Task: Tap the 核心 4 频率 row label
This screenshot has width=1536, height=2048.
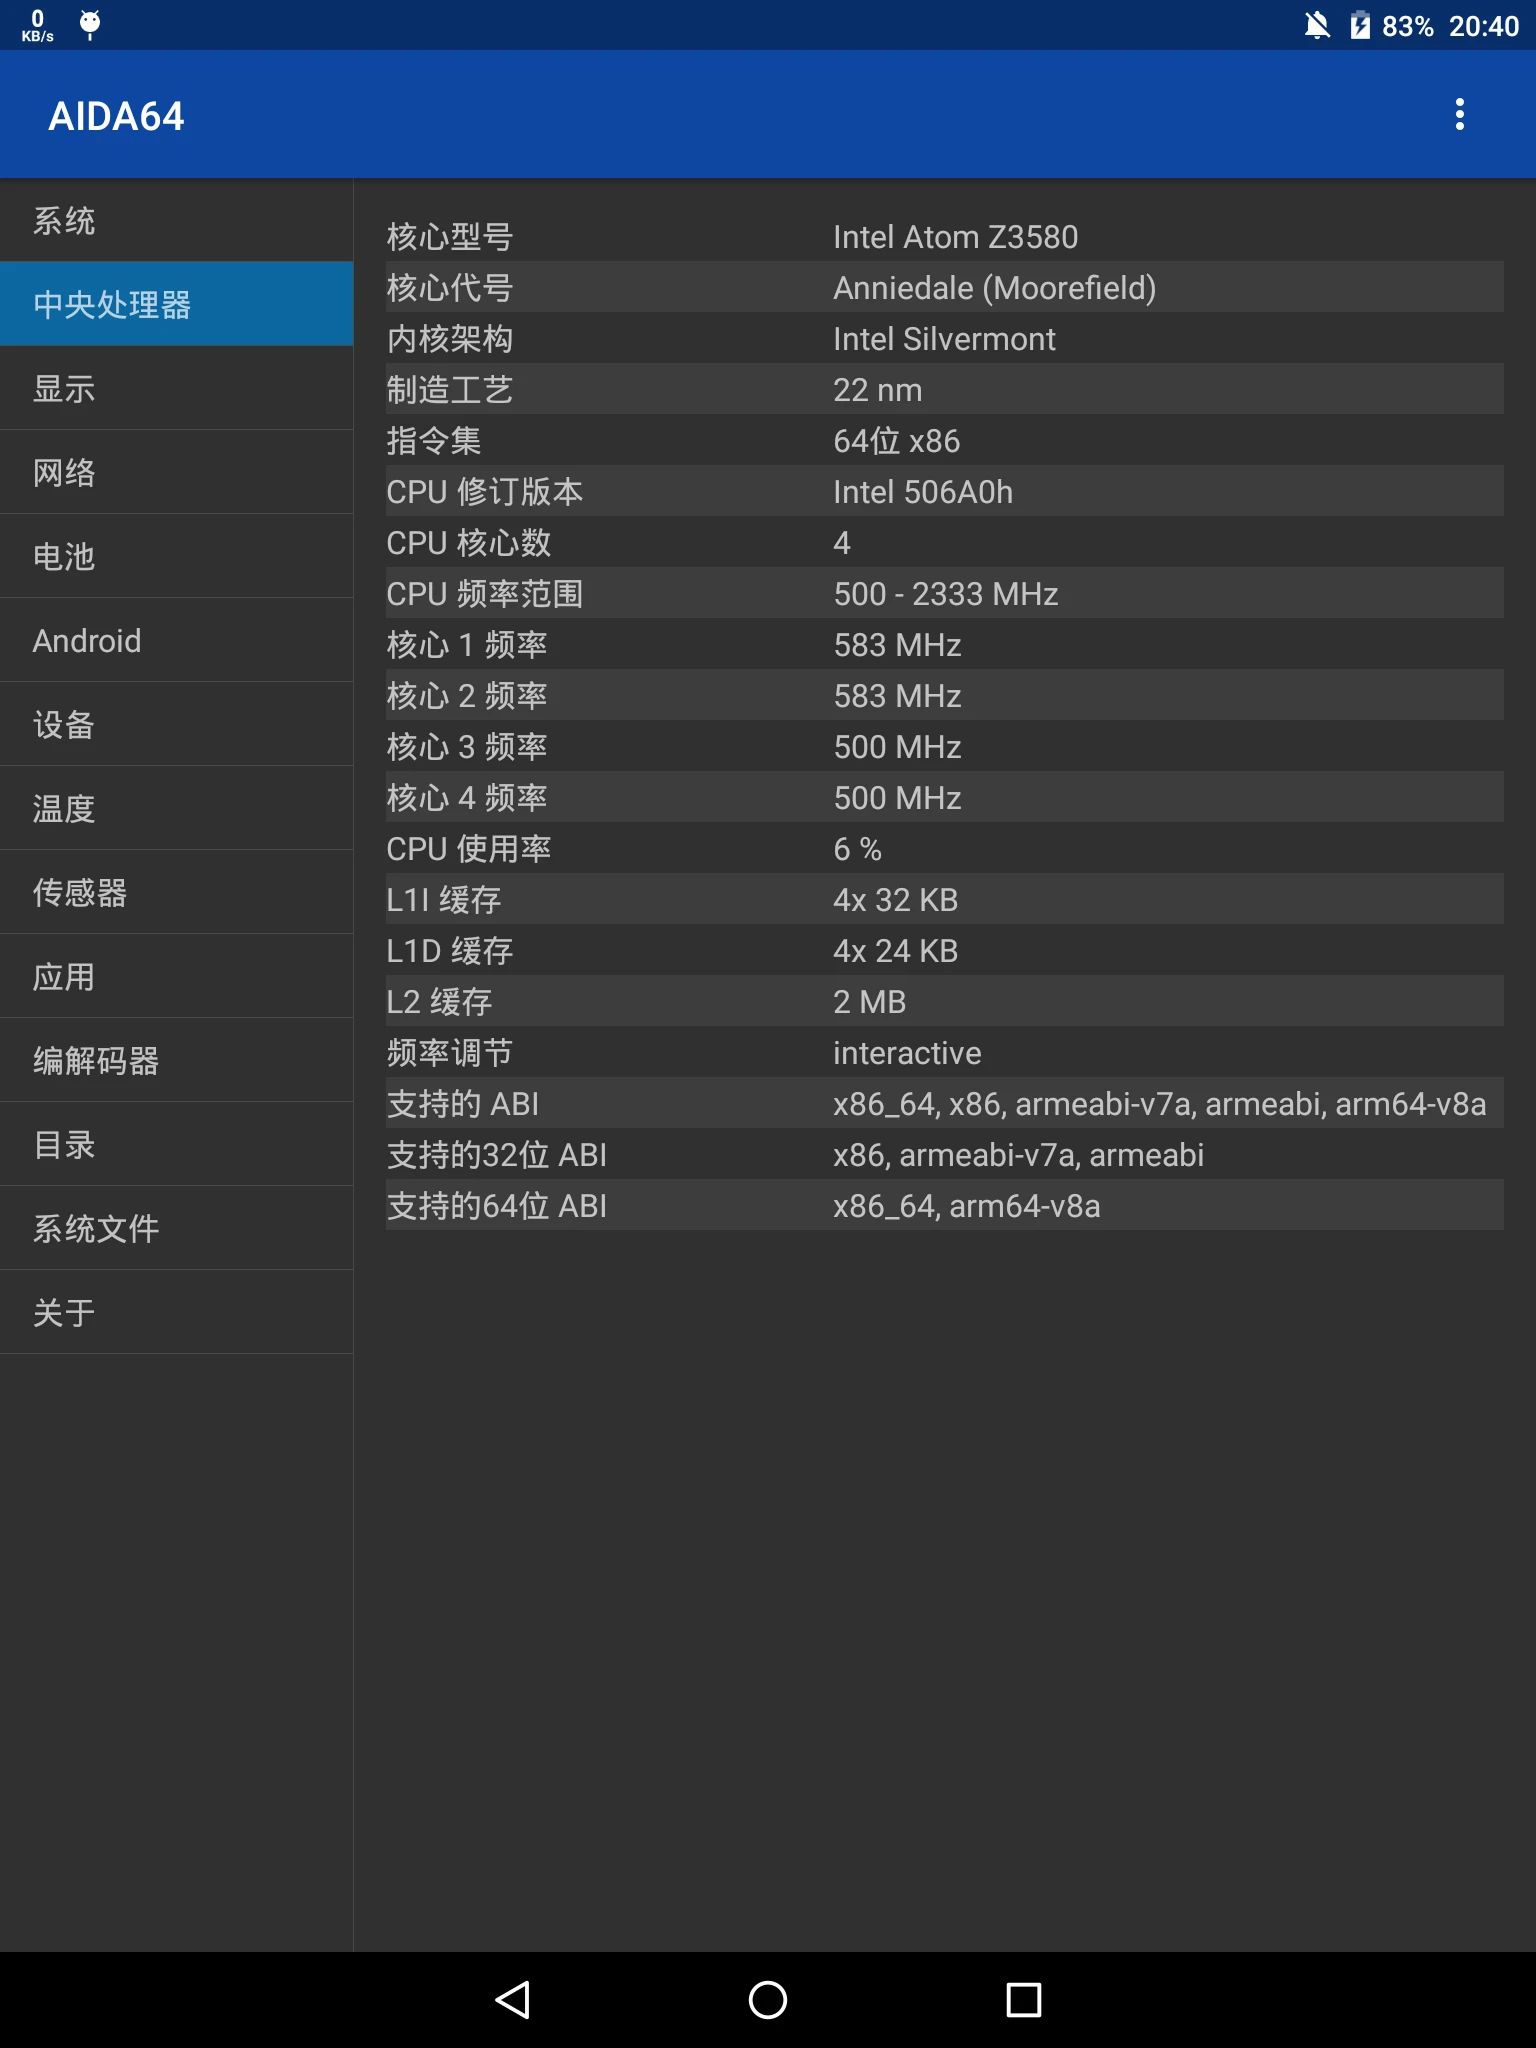Action: tap(466, 798)
